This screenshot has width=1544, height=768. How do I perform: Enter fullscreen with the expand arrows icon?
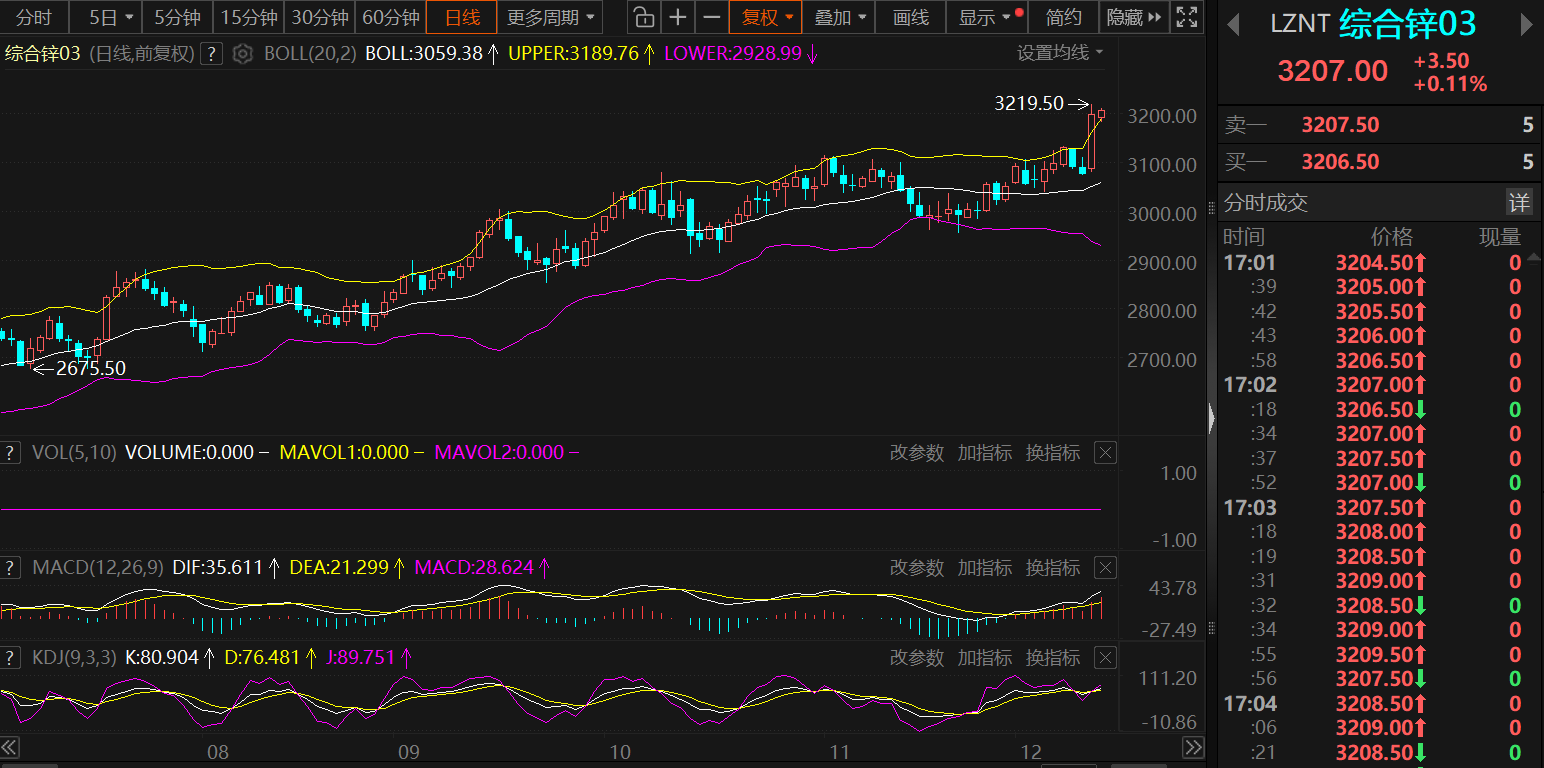1187,17
